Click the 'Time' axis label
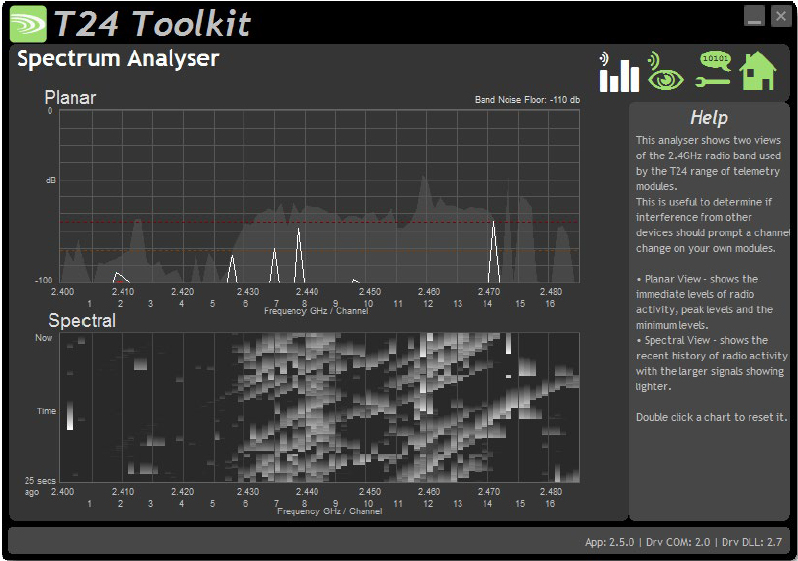 click(46, 411)
